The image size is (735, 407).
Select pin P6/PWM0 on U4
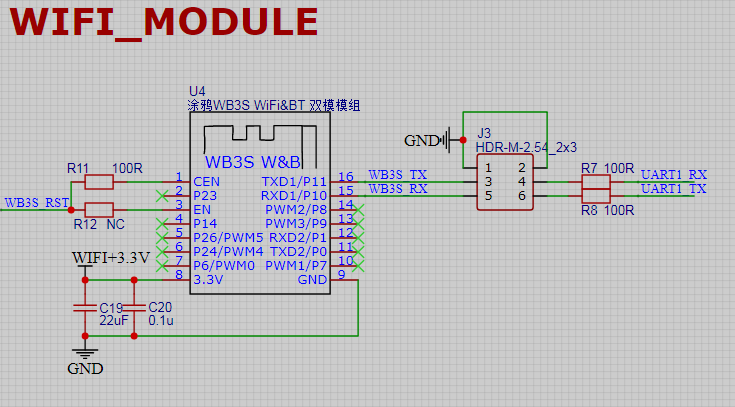pos(224,266)
